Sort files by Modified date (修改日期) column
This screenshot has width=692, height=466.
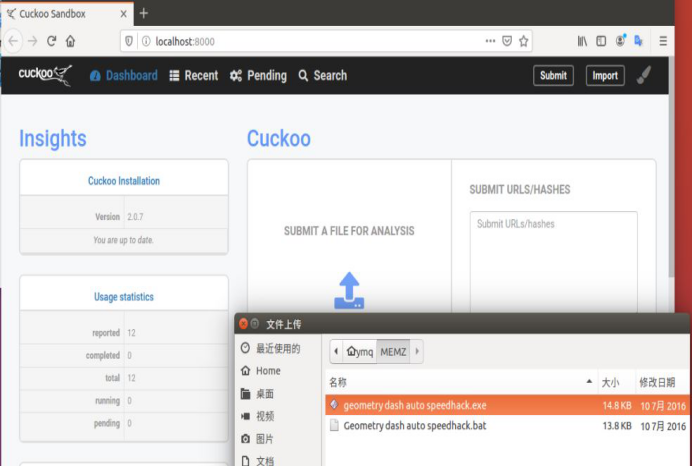click(662, 382)
